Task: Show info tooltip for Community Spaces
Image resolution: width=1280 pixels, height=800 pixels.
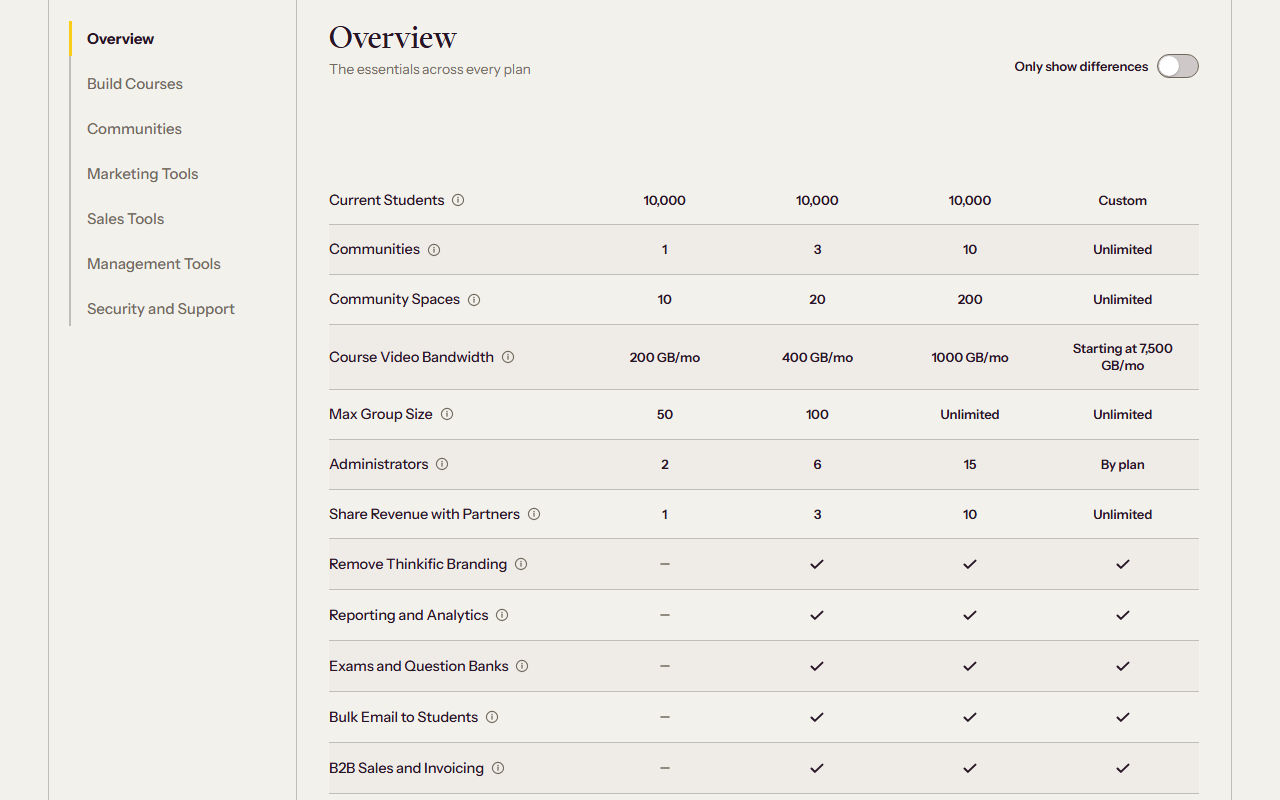Action: [474, 300]
